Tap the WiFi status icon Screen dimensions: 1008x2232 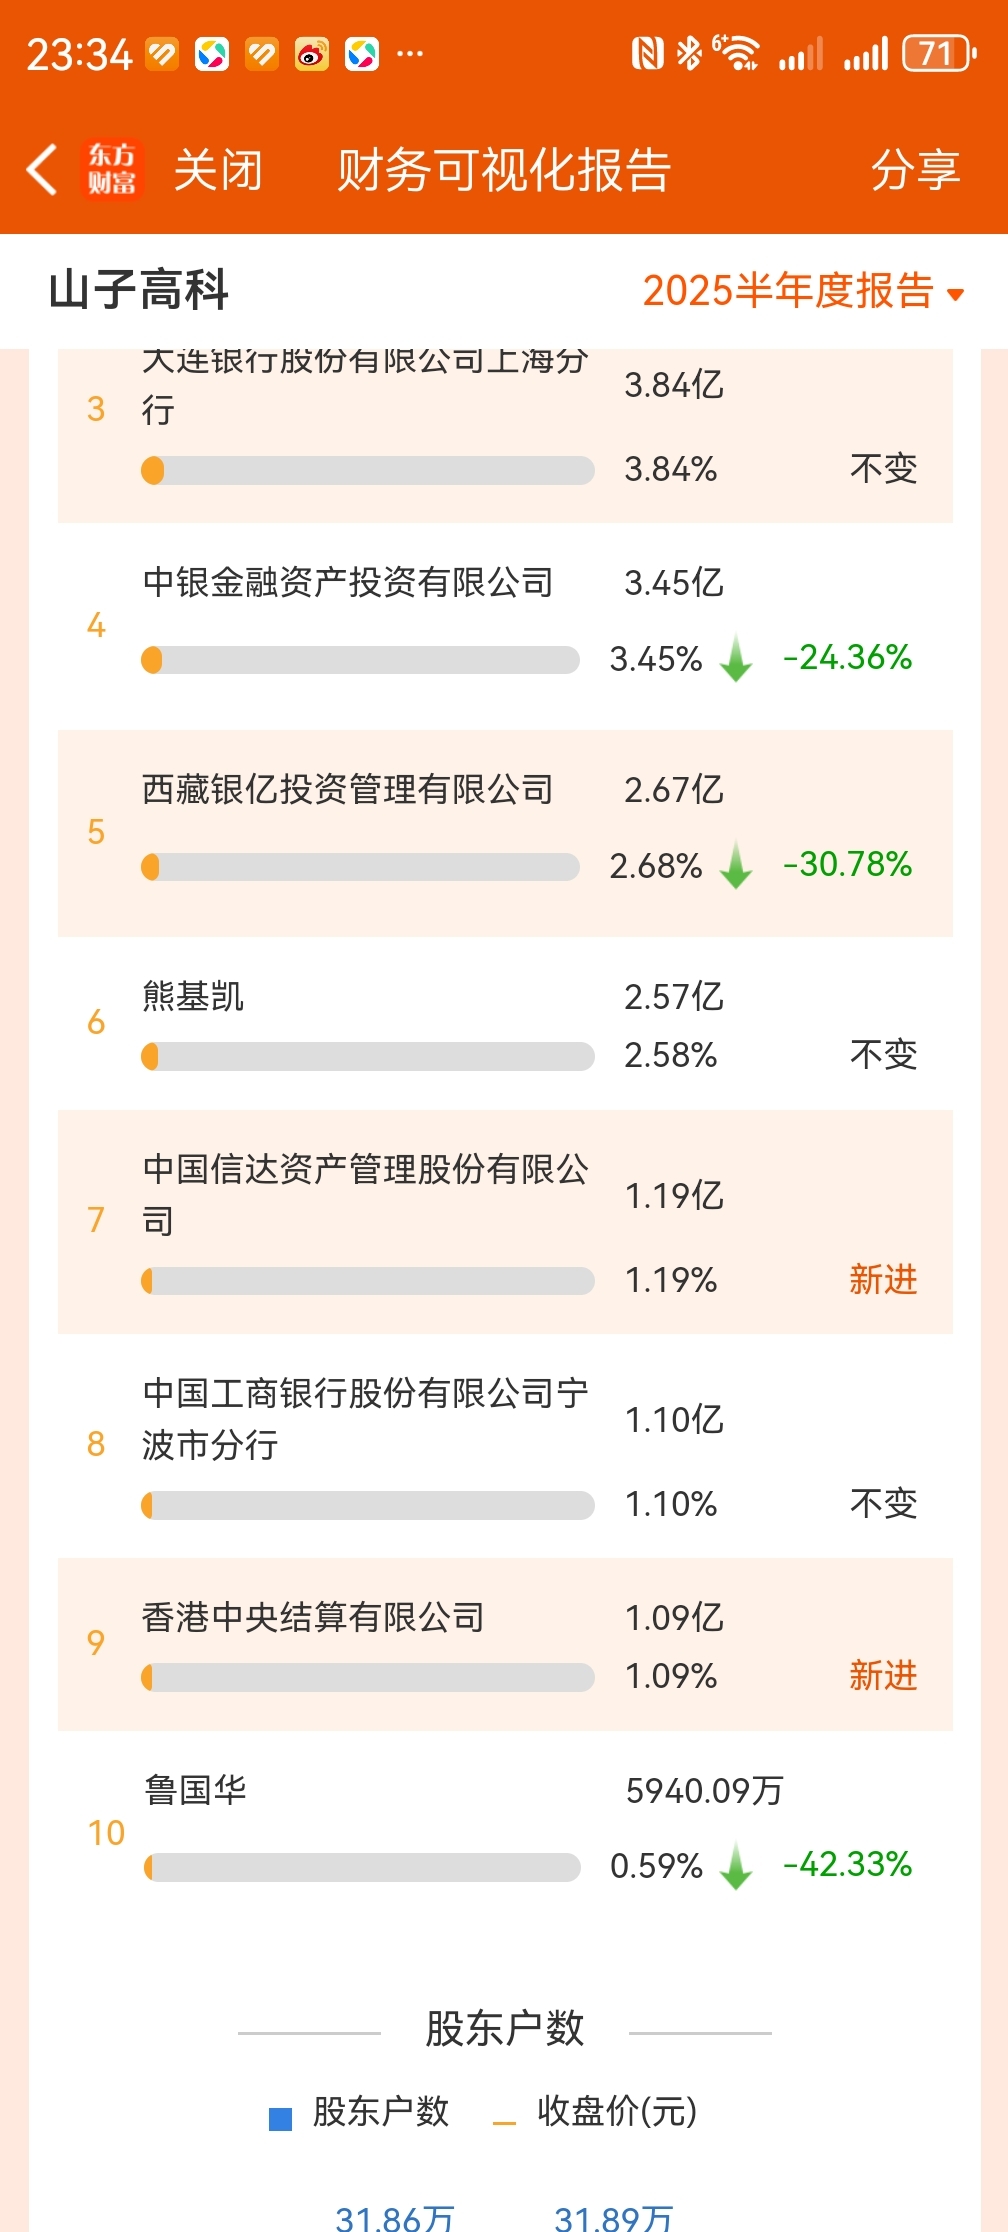736,53
